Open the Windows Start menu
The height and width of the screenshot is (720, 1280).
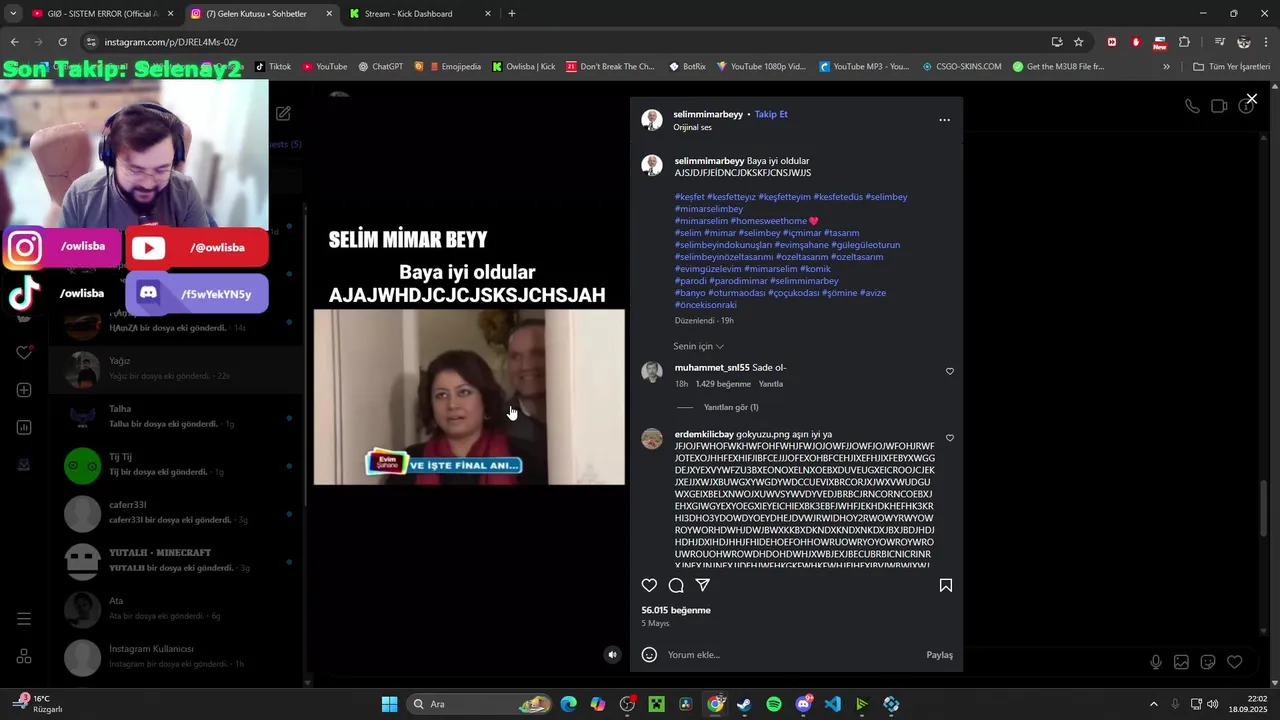[x=389, y=704]
